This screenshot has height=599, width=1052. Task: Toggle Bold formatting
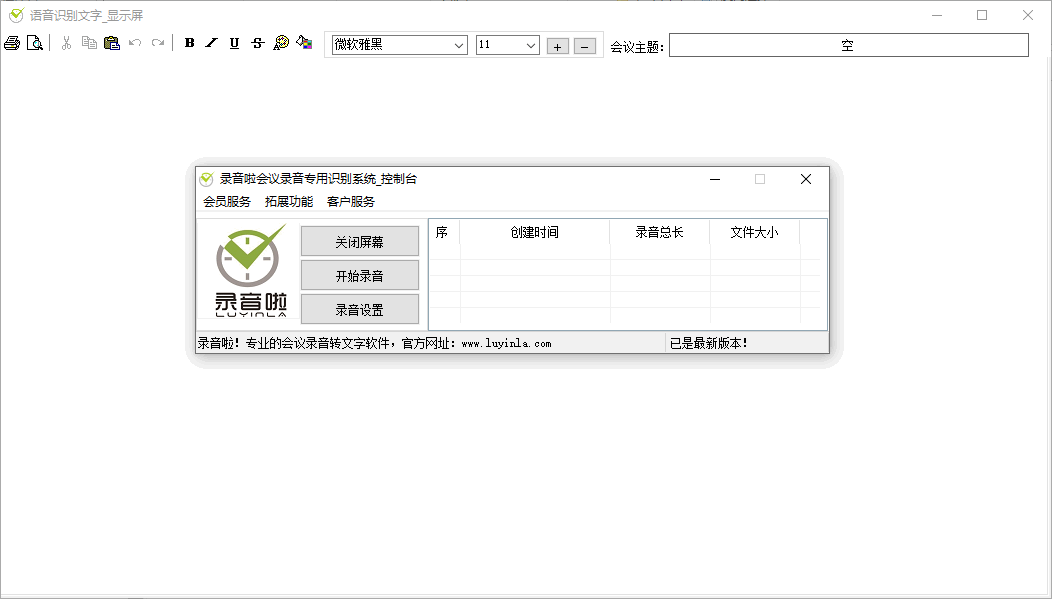pyautogui.click(x=190, y=43)
